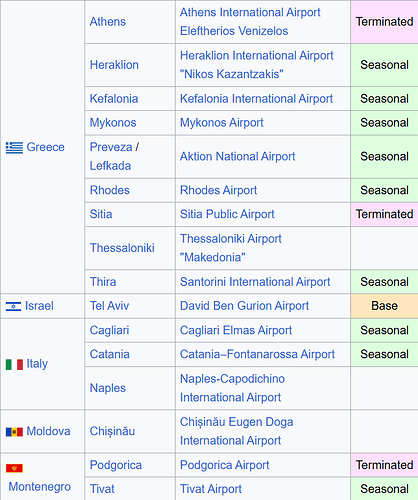This screenshot has height=500, width=418.
Task: Click the Base status cell for Tel Aviv
Action: point(384,306)
